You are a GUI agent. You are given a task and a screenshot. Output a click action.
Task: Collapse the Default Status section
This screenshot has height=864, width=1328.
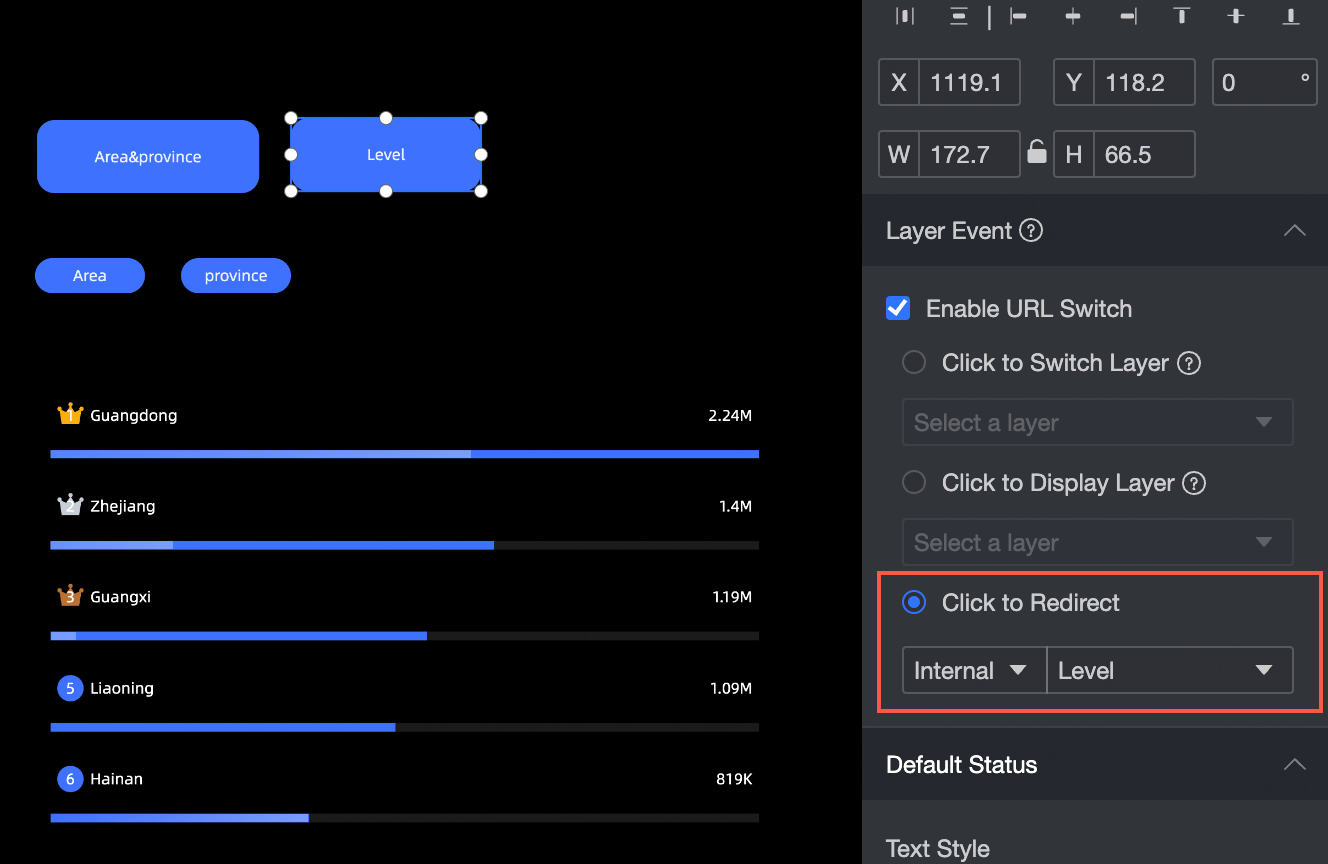click(1294, 765)
